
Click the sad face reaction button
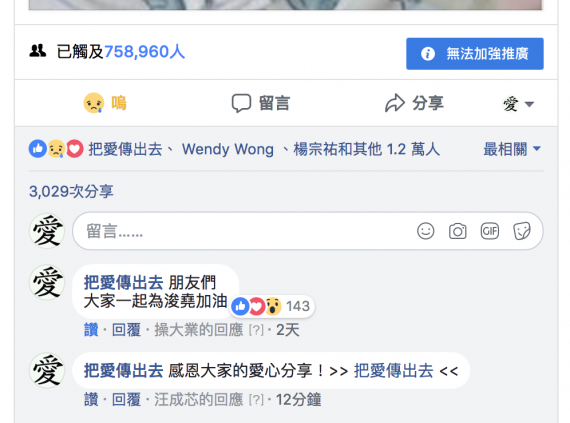105,103
